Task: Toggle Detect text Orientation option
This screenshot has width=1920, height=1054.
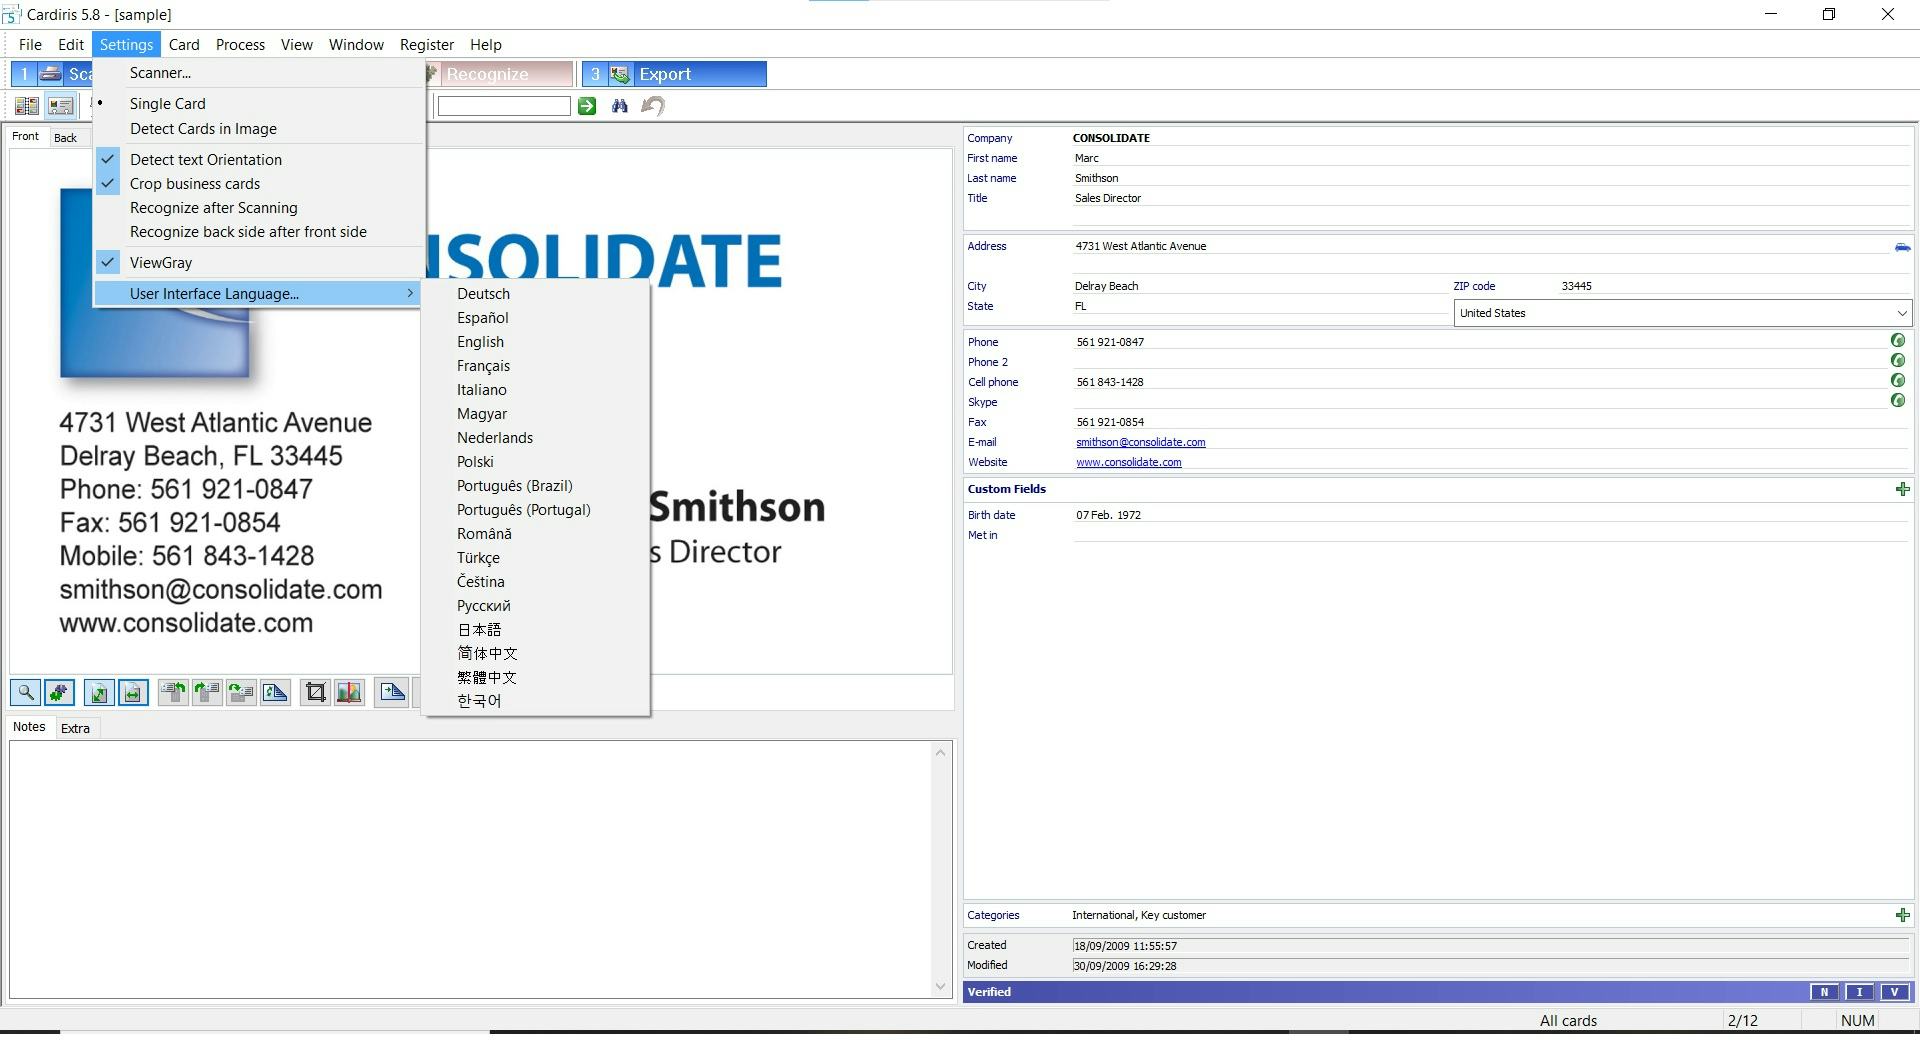Action: click(x=259, y=160)
